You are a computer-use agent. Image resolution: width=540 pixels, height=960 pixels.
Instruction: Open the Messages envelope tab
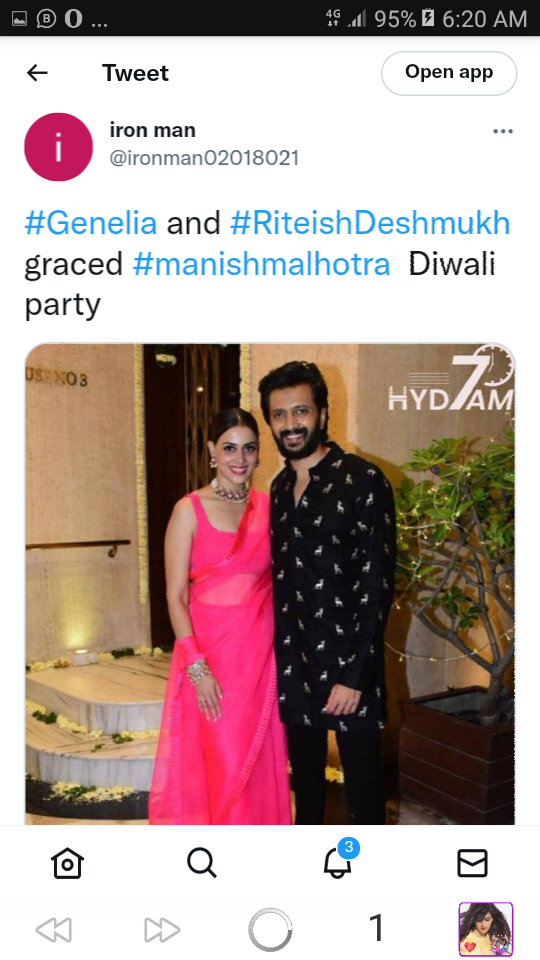tap(472, 863)
